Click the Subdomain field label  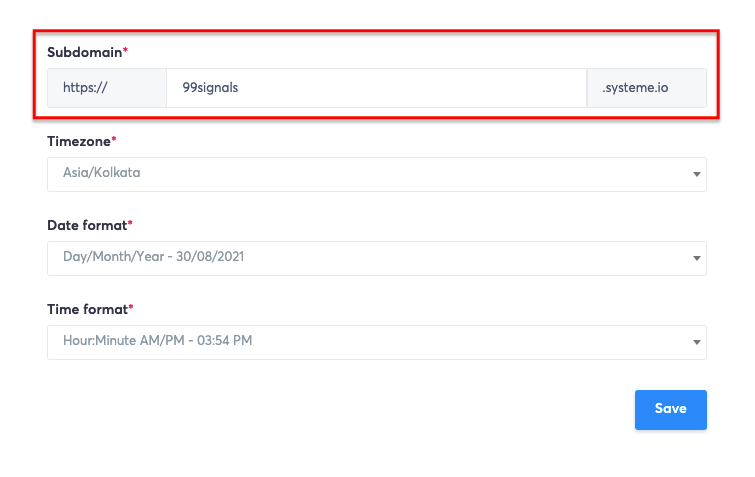pyautogui.click(x=84, y=51)
